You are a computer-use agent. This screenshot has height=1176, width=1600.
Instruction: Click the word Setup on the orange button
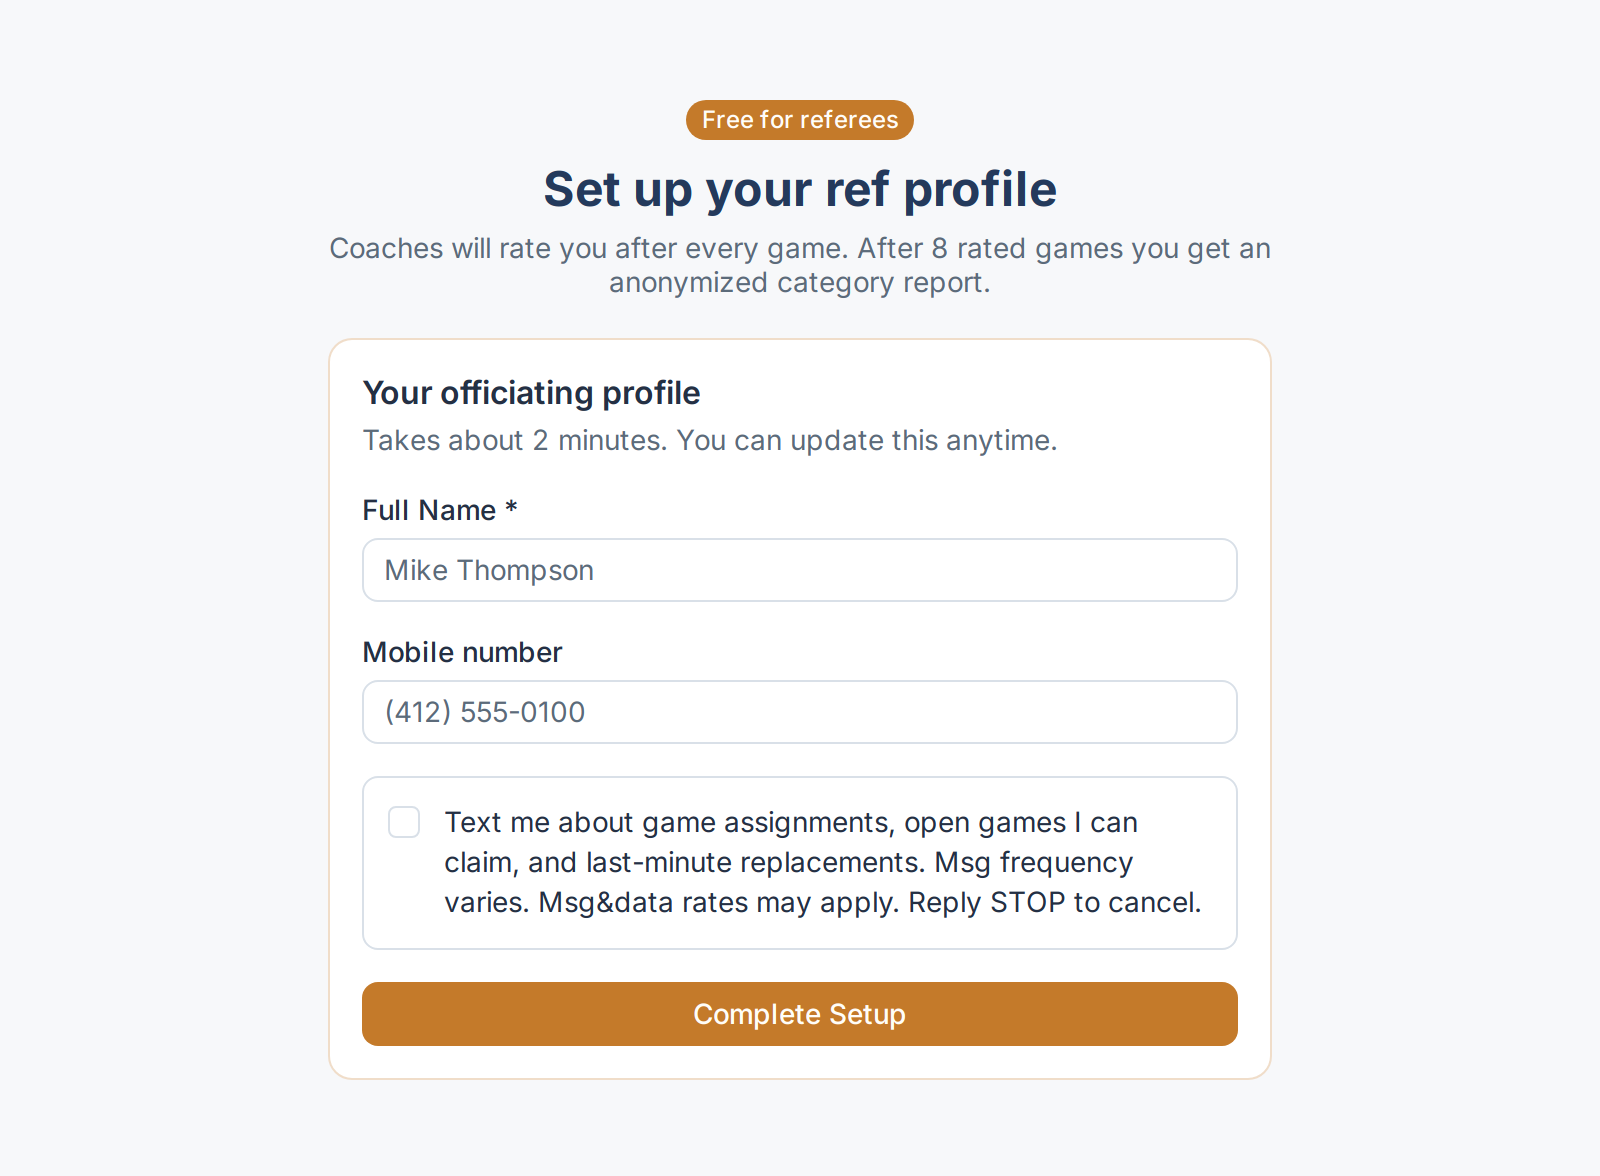click(867, 1014)
